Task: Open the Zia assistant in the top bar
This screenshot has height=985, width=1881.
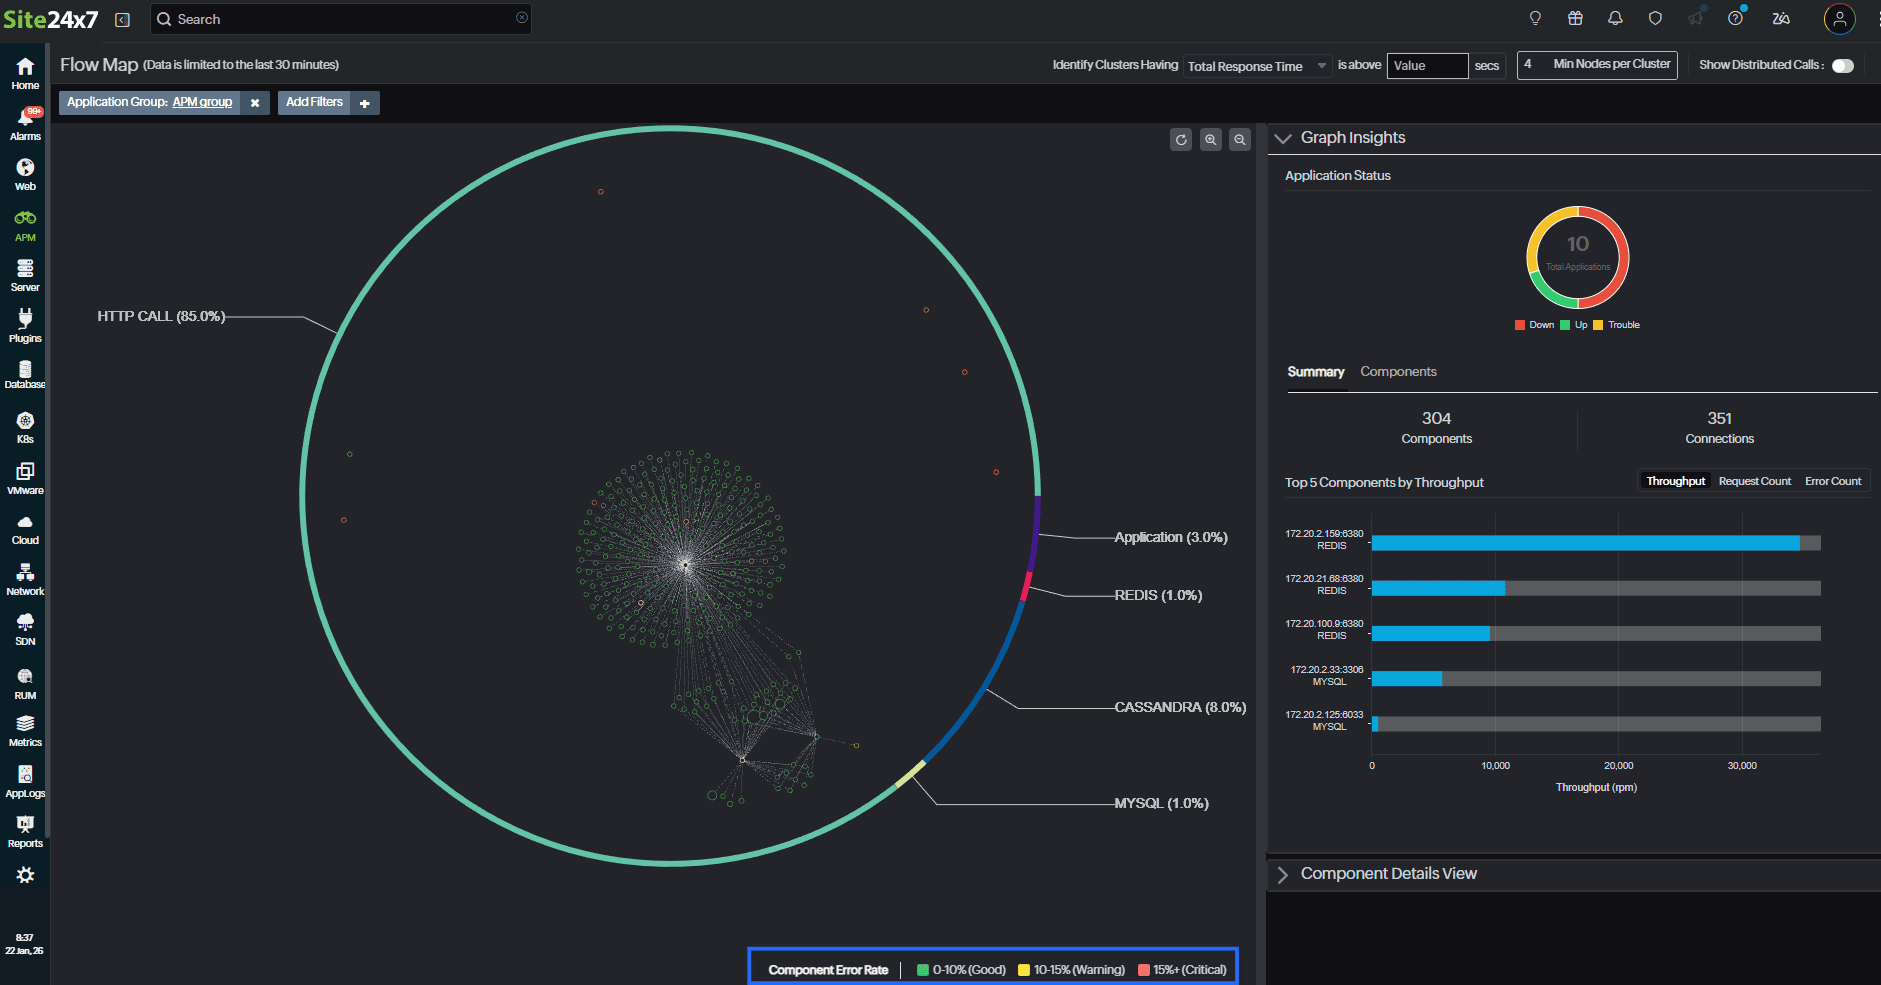Action: point(1780,18)
